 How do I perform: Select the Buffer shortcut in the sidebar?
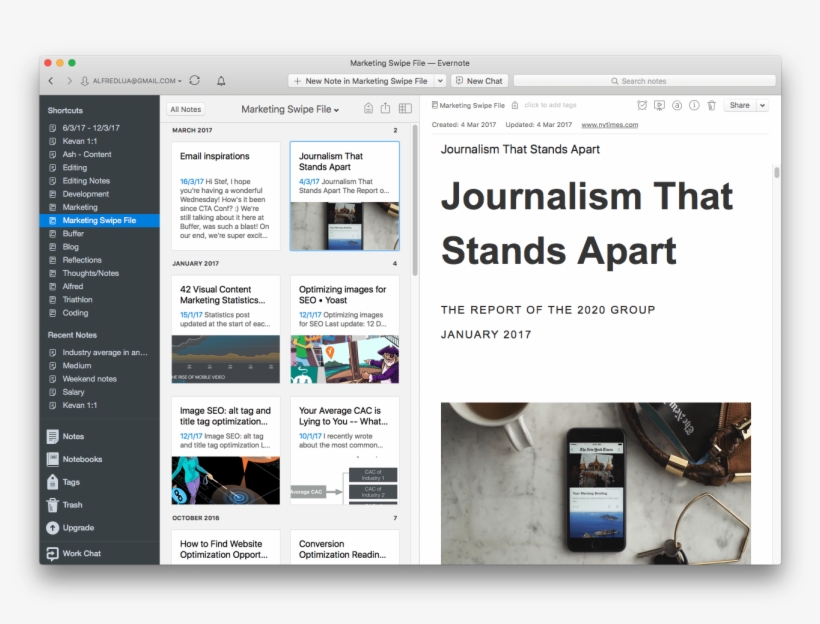coord(73,233)
